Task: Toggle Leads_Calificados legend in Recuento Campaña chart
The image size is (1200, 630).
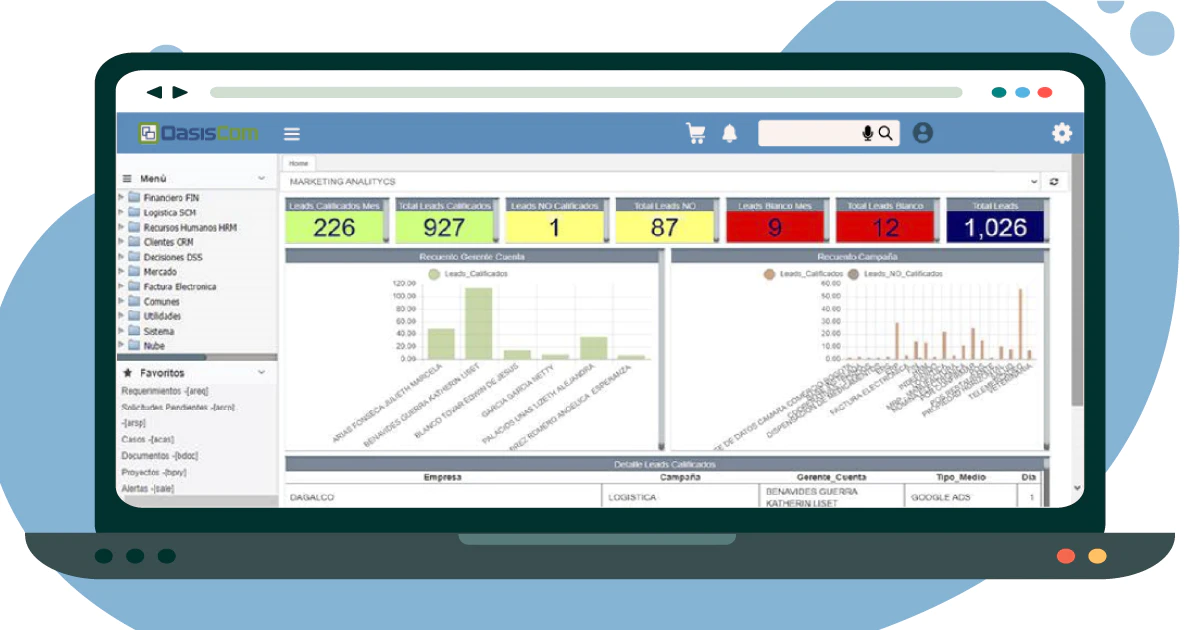Action: pos(803,273)
